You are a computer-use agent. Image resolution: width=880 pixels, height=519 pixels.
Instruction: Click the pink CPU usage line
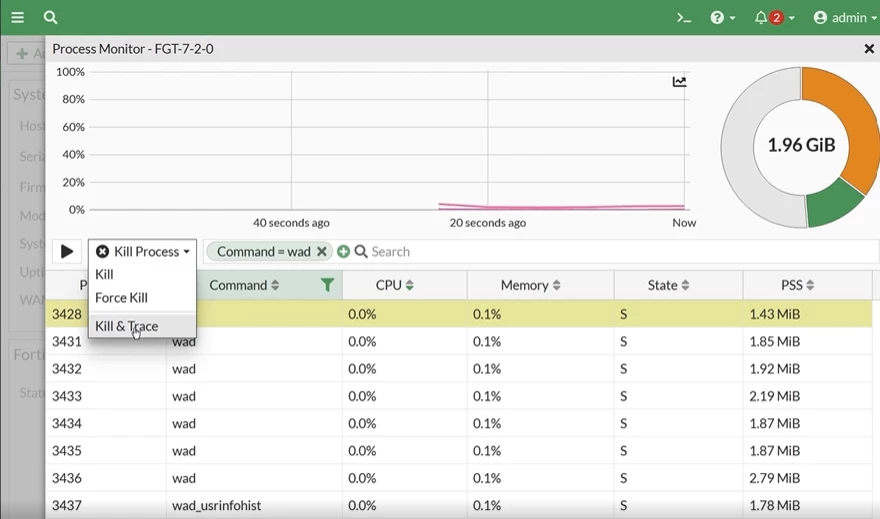click(x=561, y=207)
